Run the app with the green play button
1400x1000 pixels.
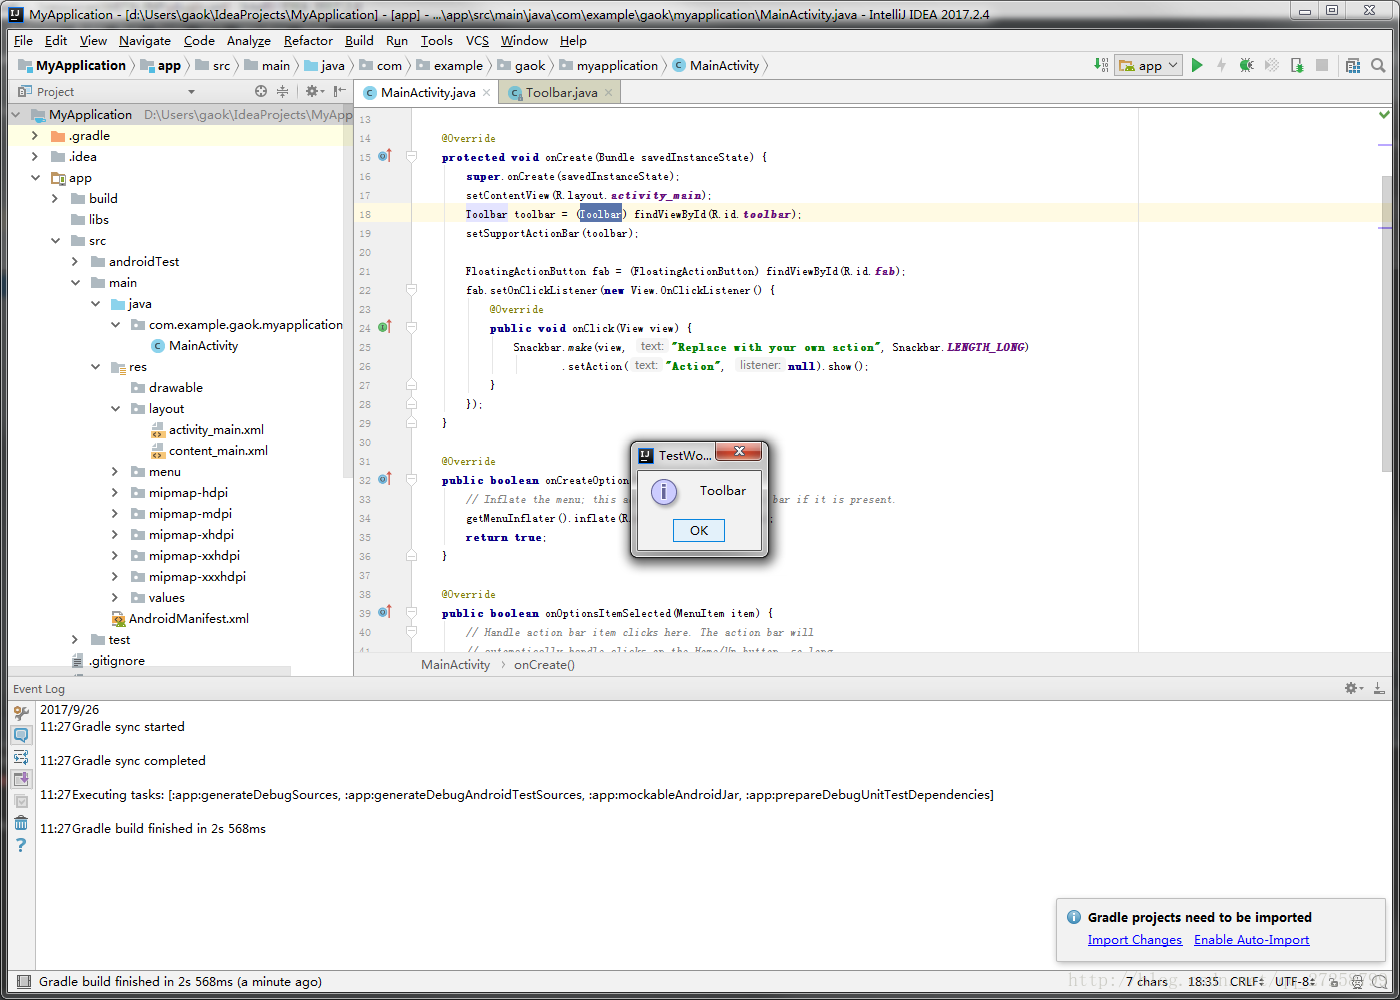click(x=1197, y=65)
